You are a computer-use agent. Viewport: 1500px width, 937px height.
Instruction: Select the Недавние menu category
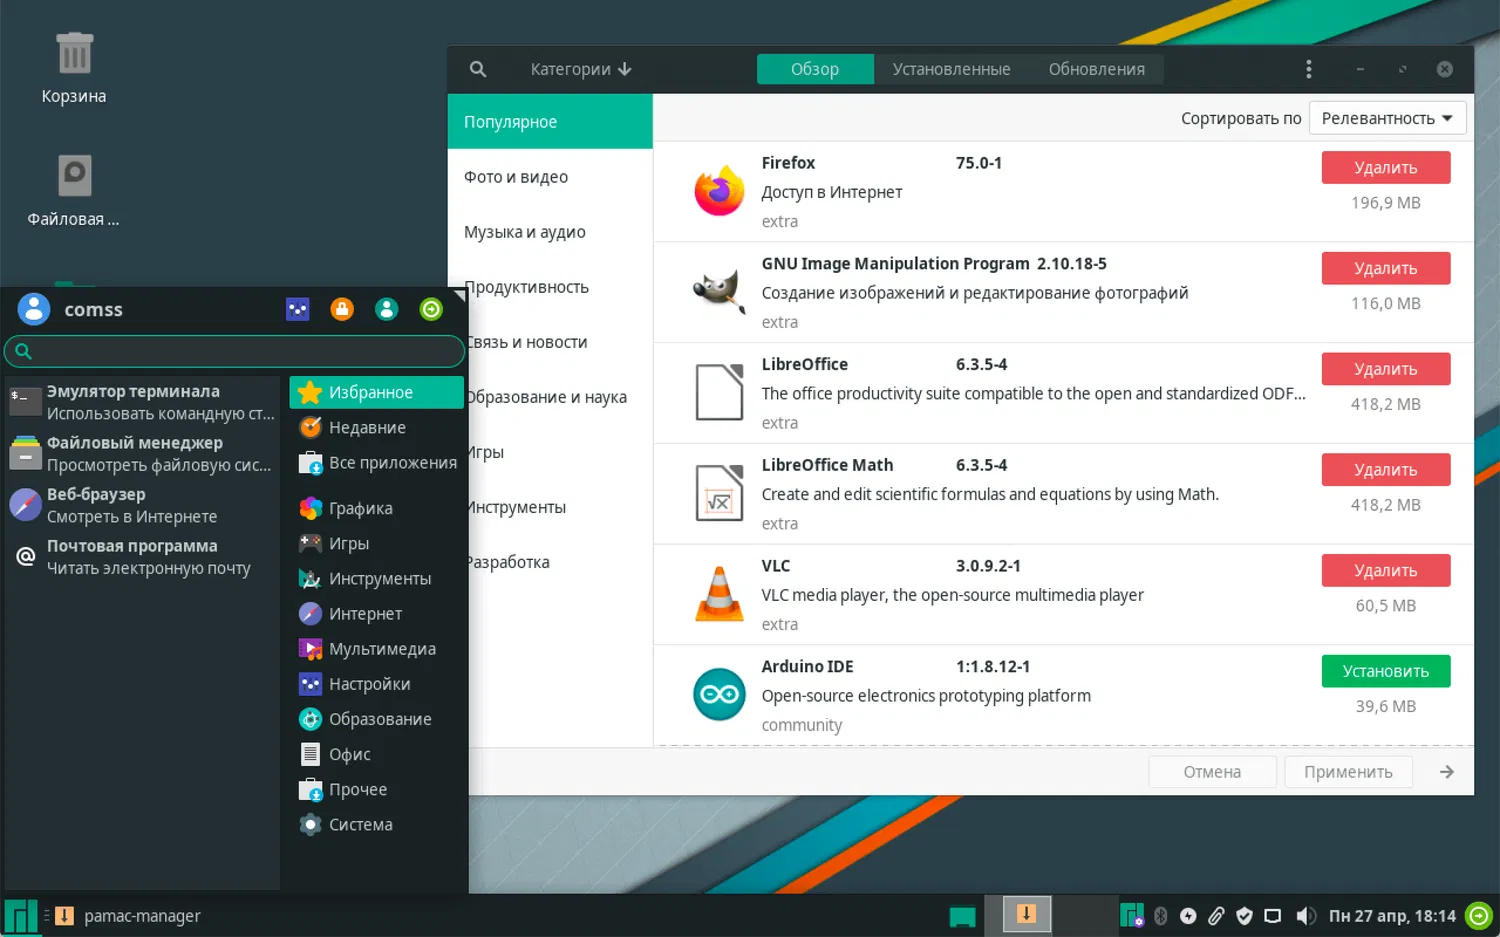(x=377, y=427)
